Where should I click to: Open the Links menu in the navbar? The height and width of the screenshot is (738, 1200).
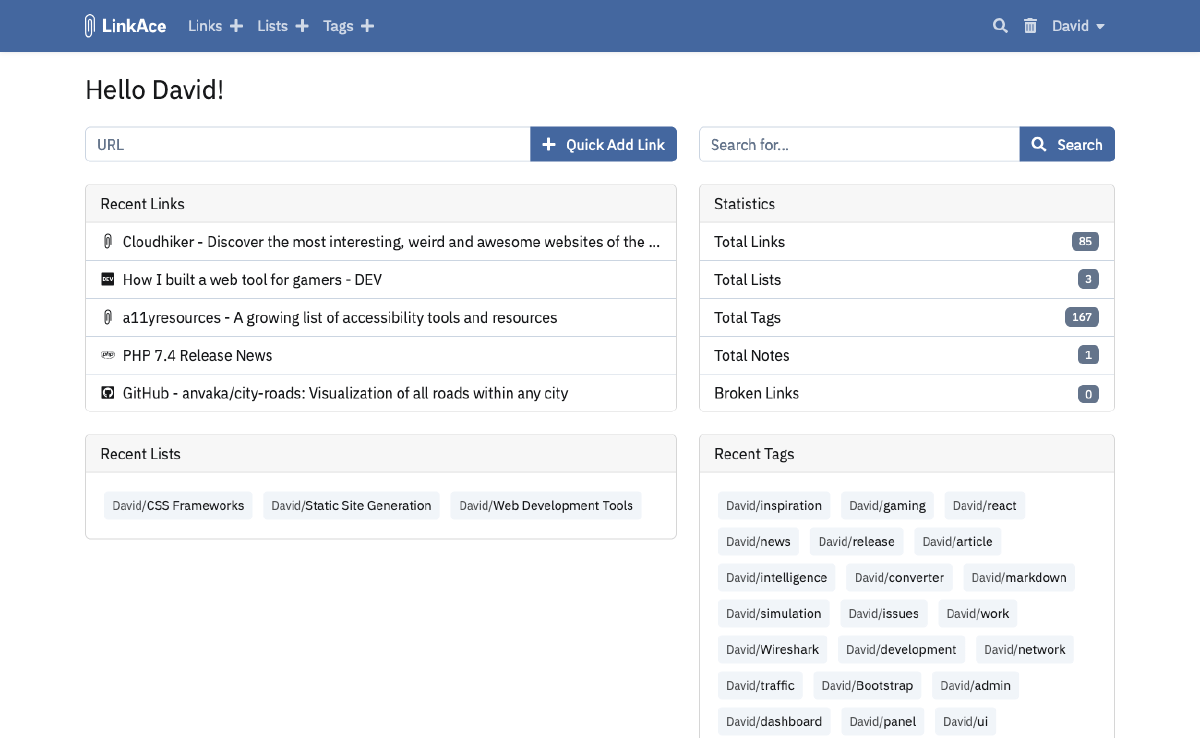(203, 25)
